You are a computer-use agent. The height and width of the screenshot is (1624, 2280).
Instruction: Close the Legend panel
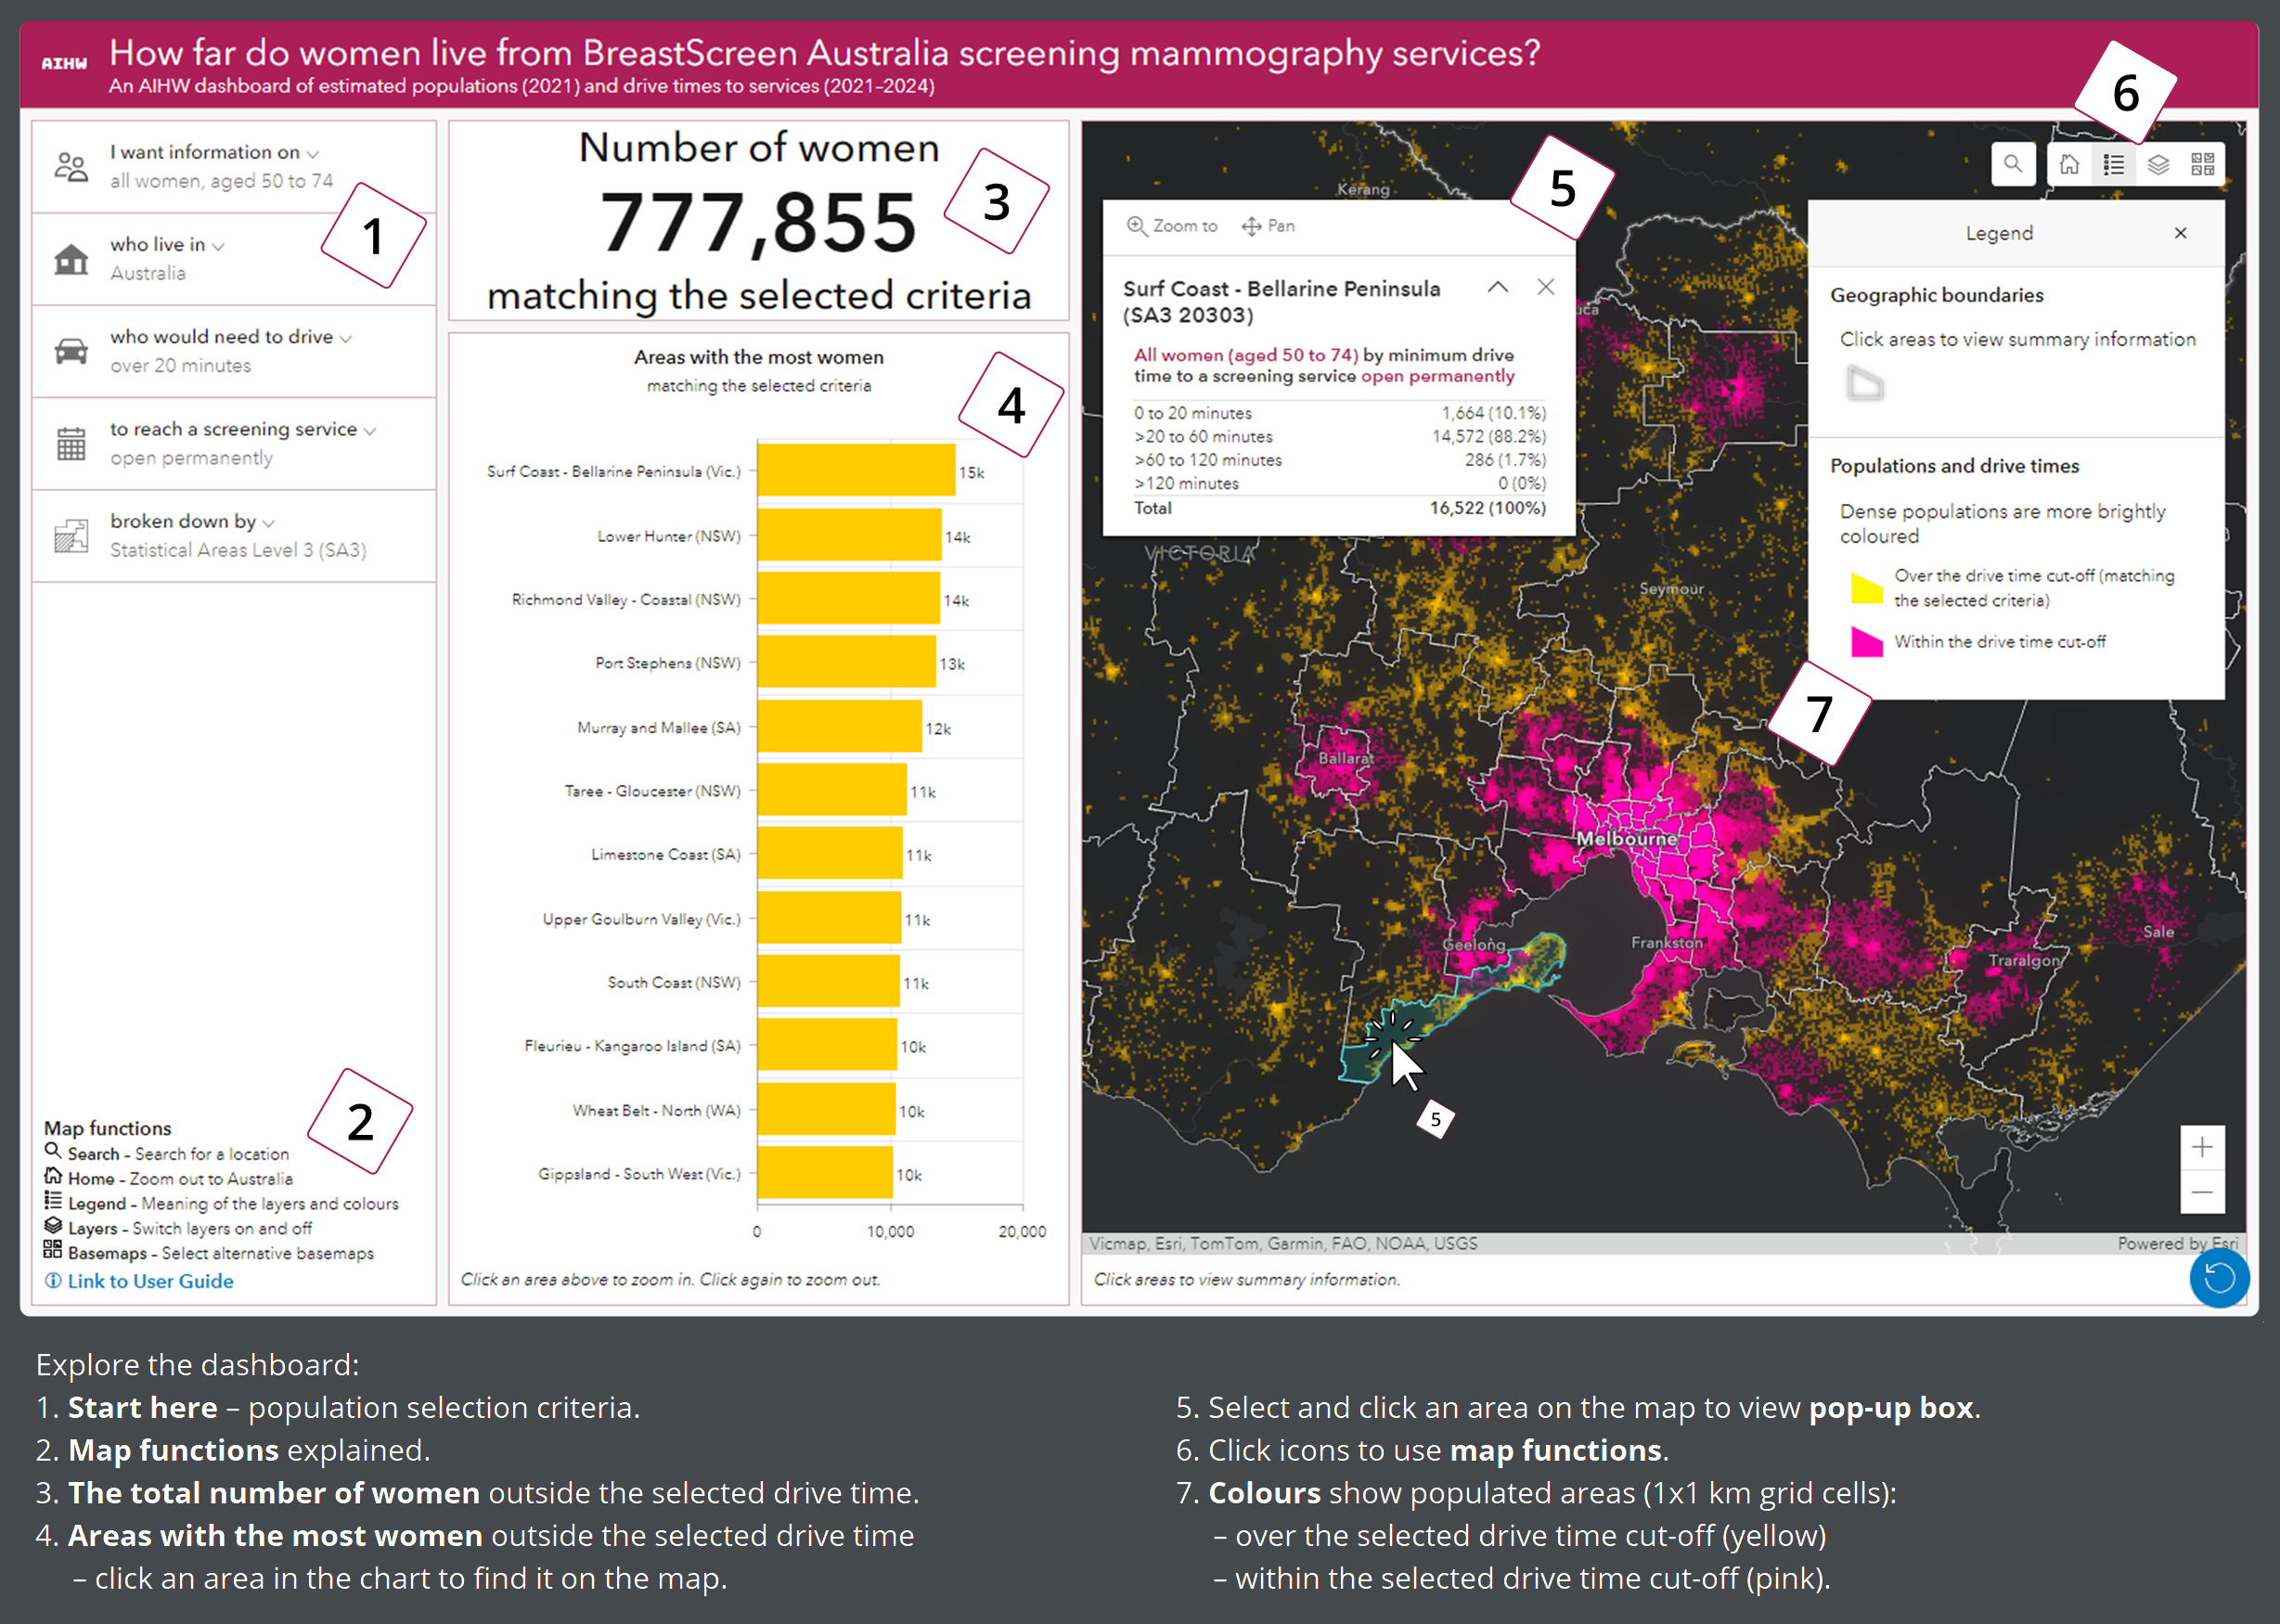2180,233
